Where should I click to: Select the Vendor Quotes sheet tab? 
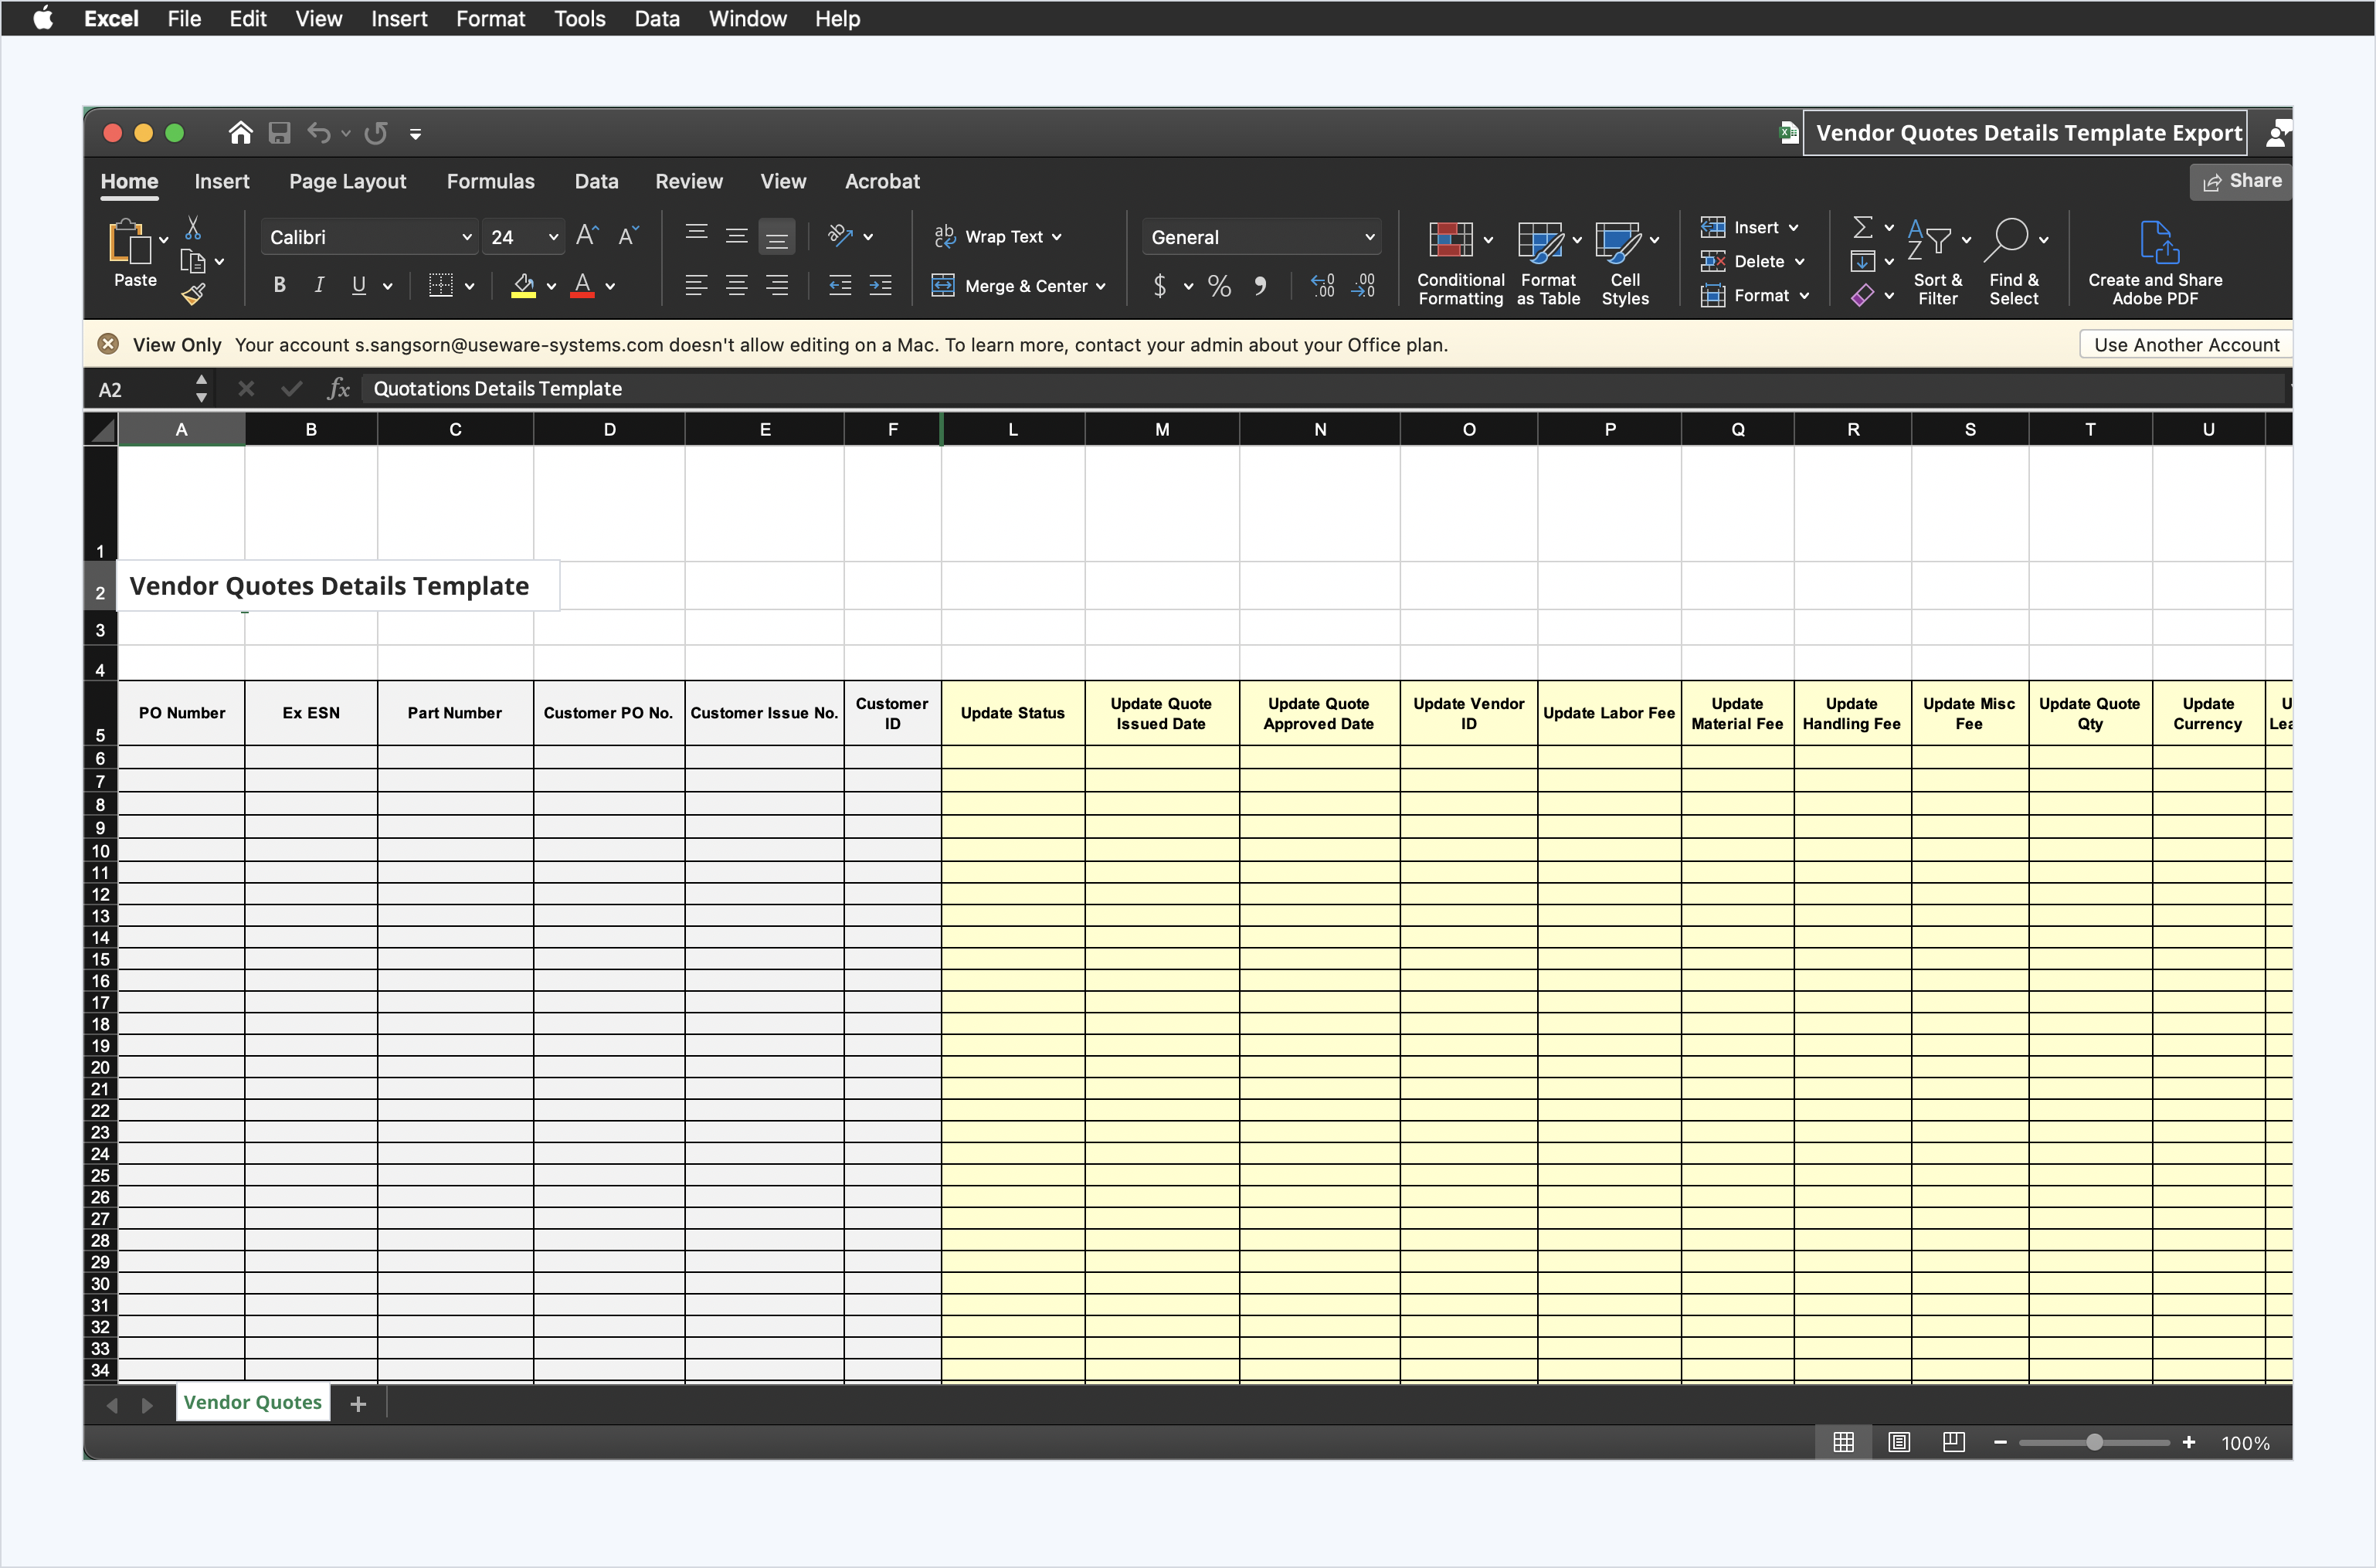click(252, 1402)
